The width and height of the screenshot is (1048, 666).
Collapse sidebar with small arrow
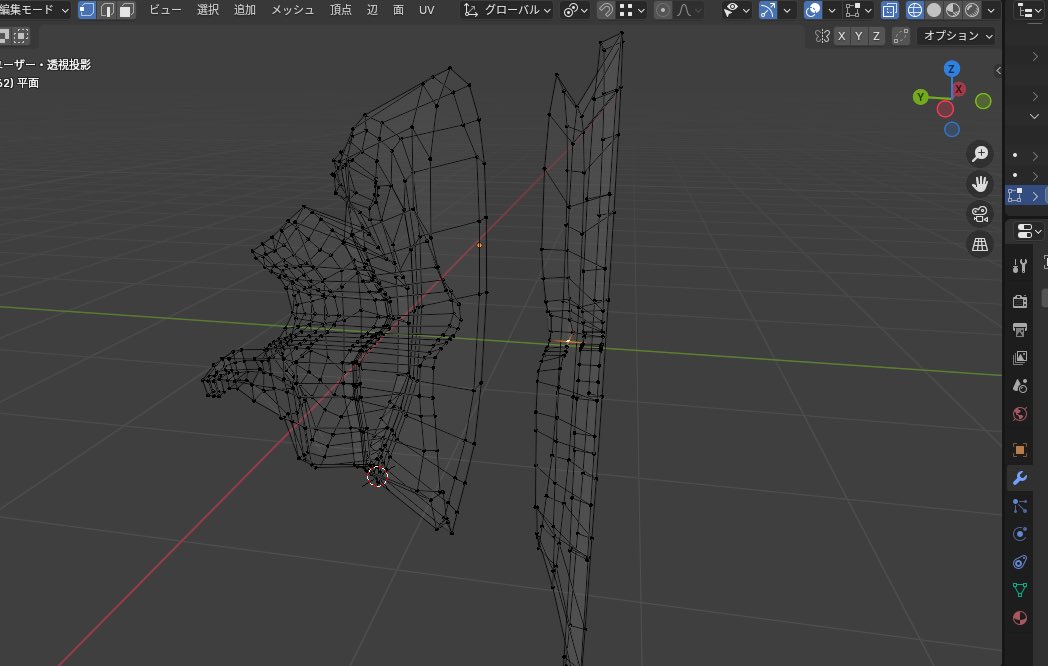pyautogui.click(x=998, y=70)
